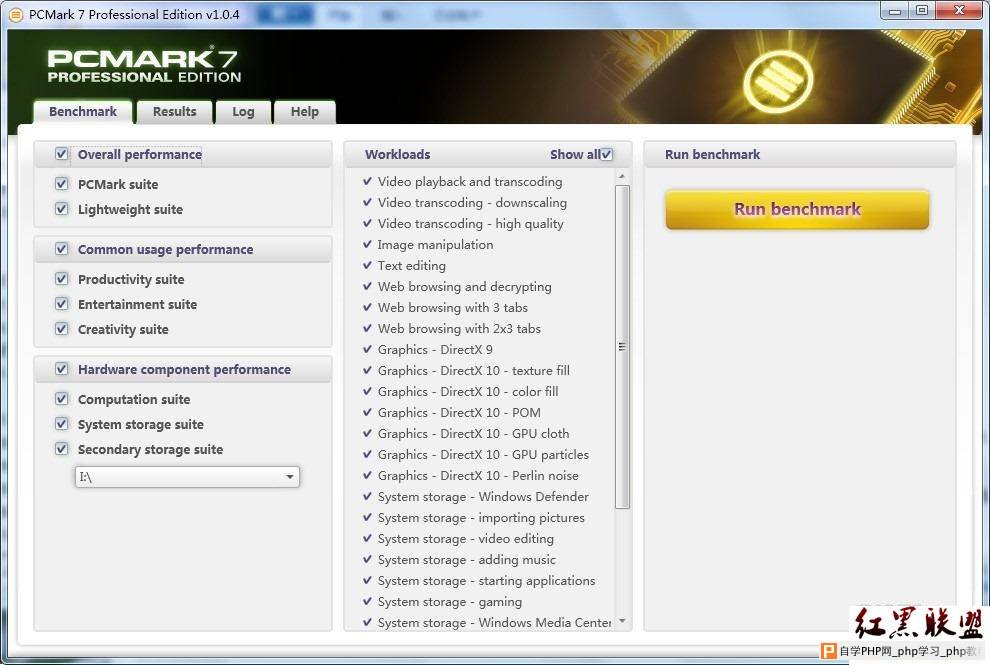
Task: Toggle Common usage performance checkbox
Action: click(x=61, y=249)
